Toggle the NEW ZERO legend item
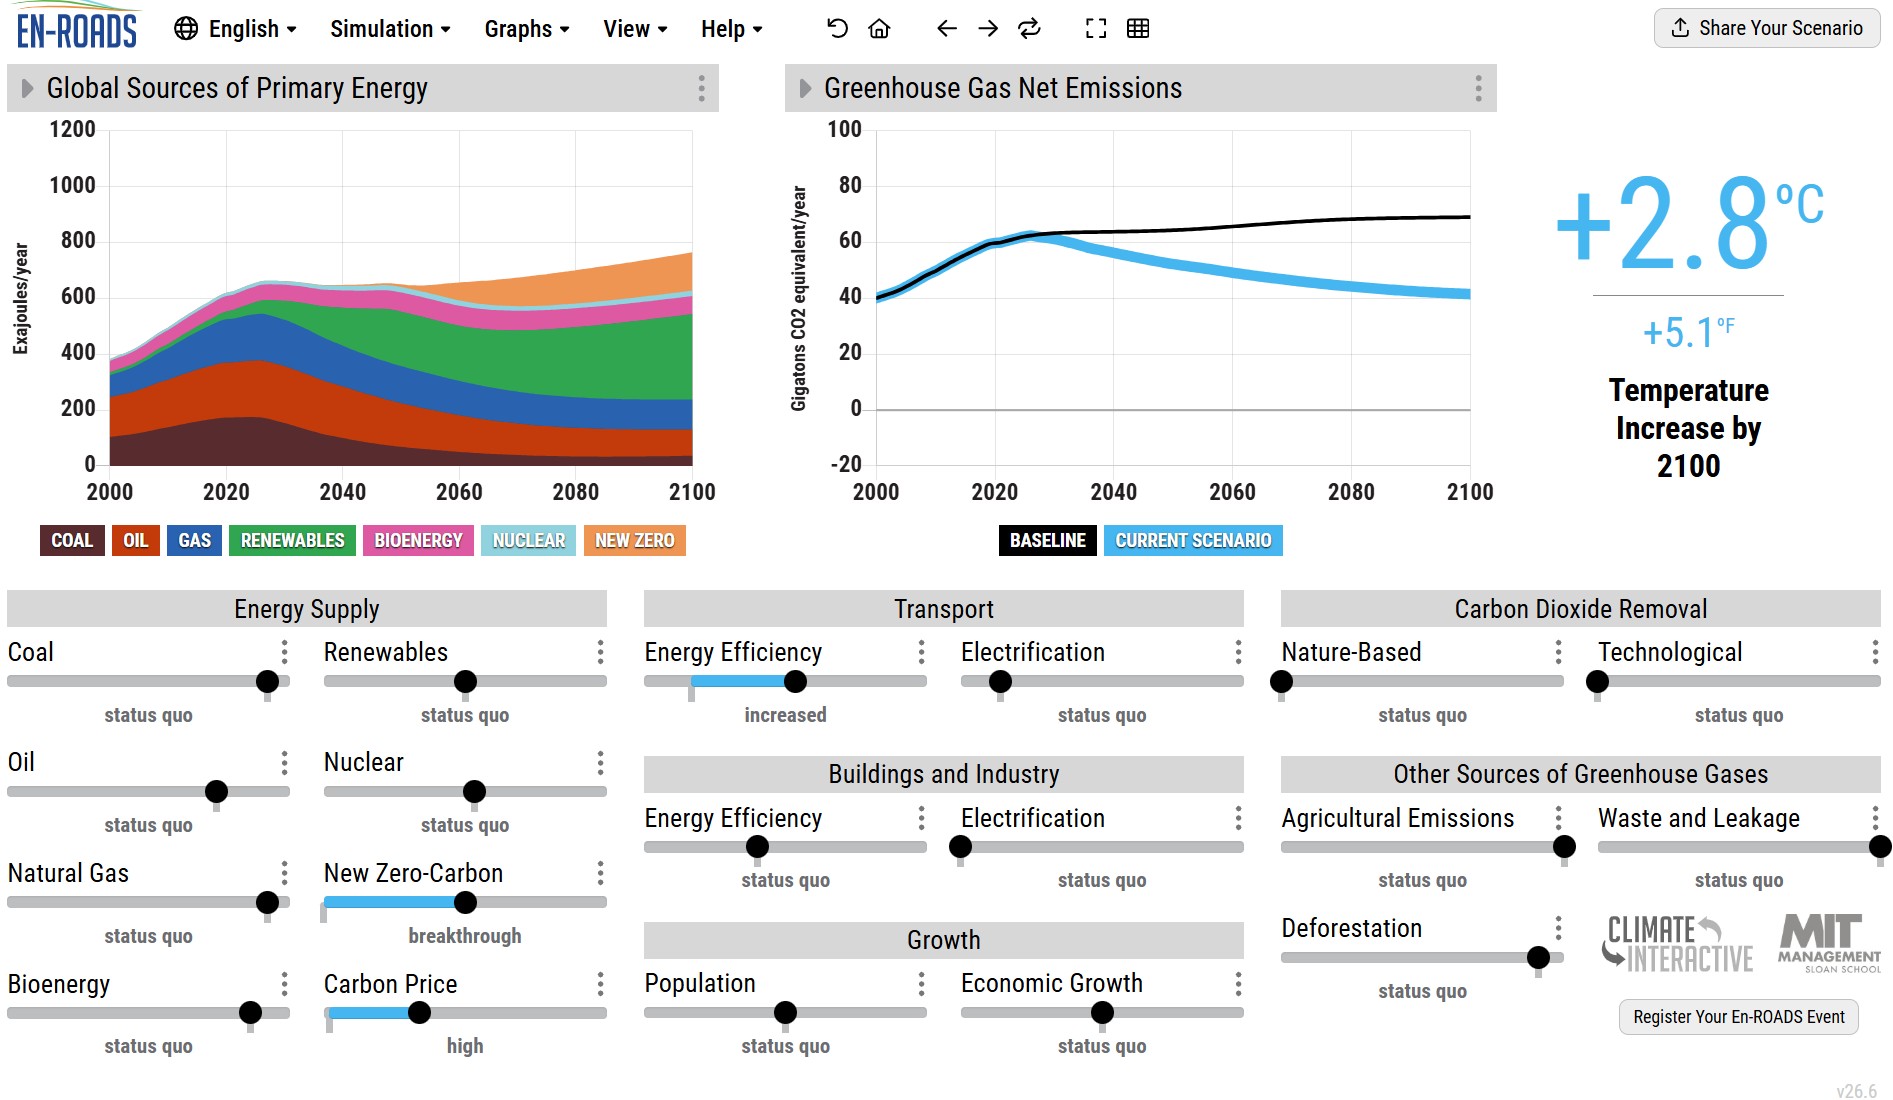The image size is (1893, 1100). [635, 540]
